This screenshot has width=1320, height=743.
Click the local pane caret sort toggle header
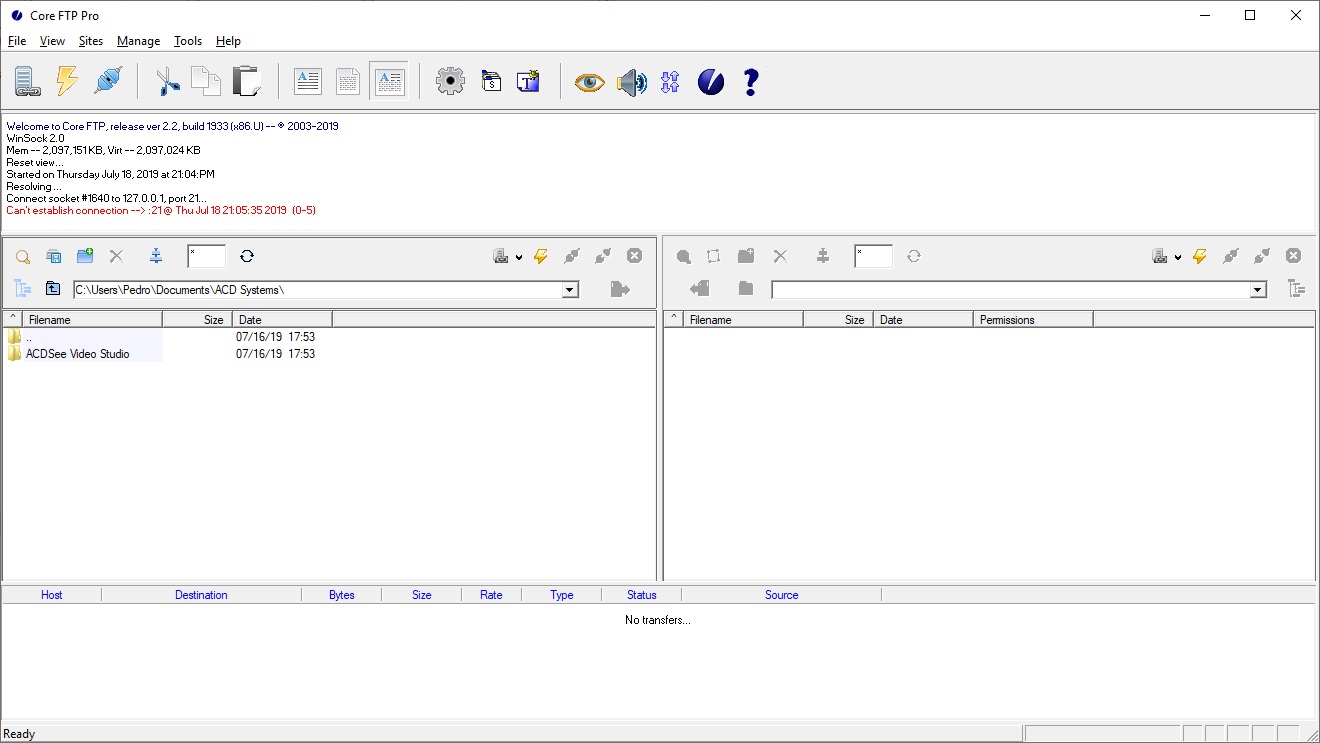pyautogui.click(x=13, y=320)
